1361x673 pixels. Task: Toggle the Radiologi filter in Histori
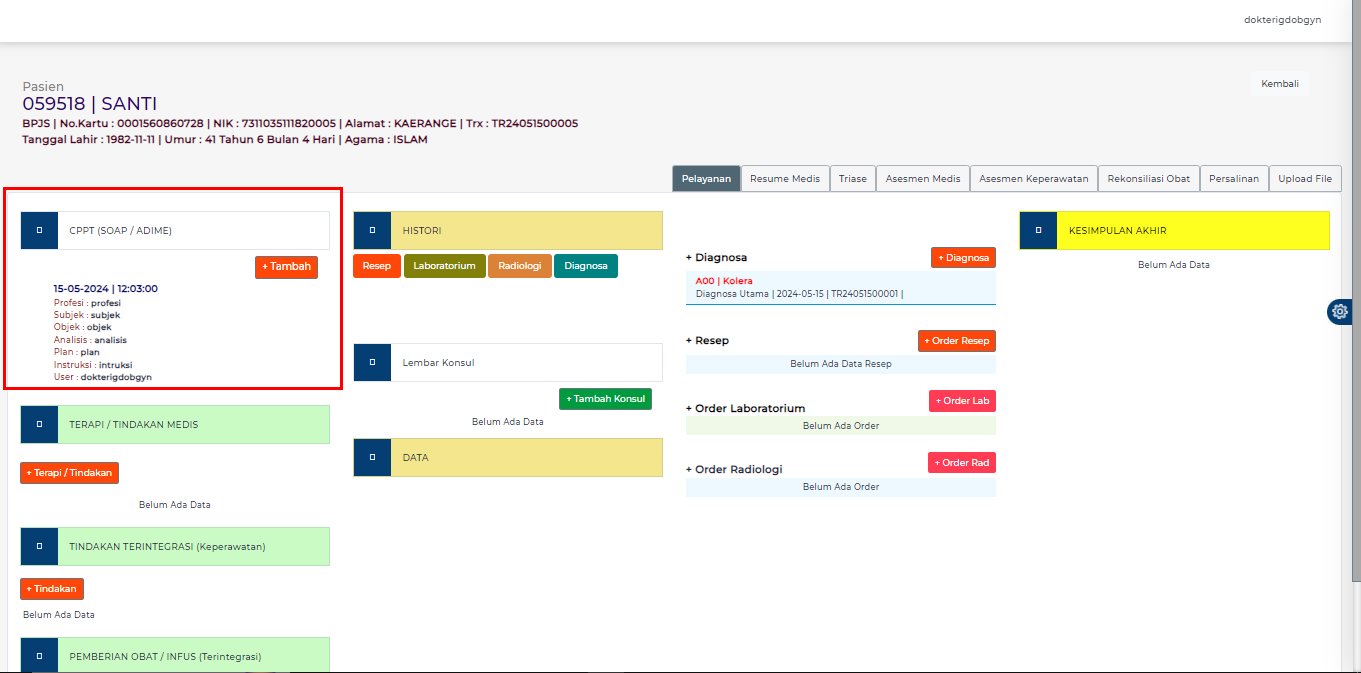click(x=519, y=265)
